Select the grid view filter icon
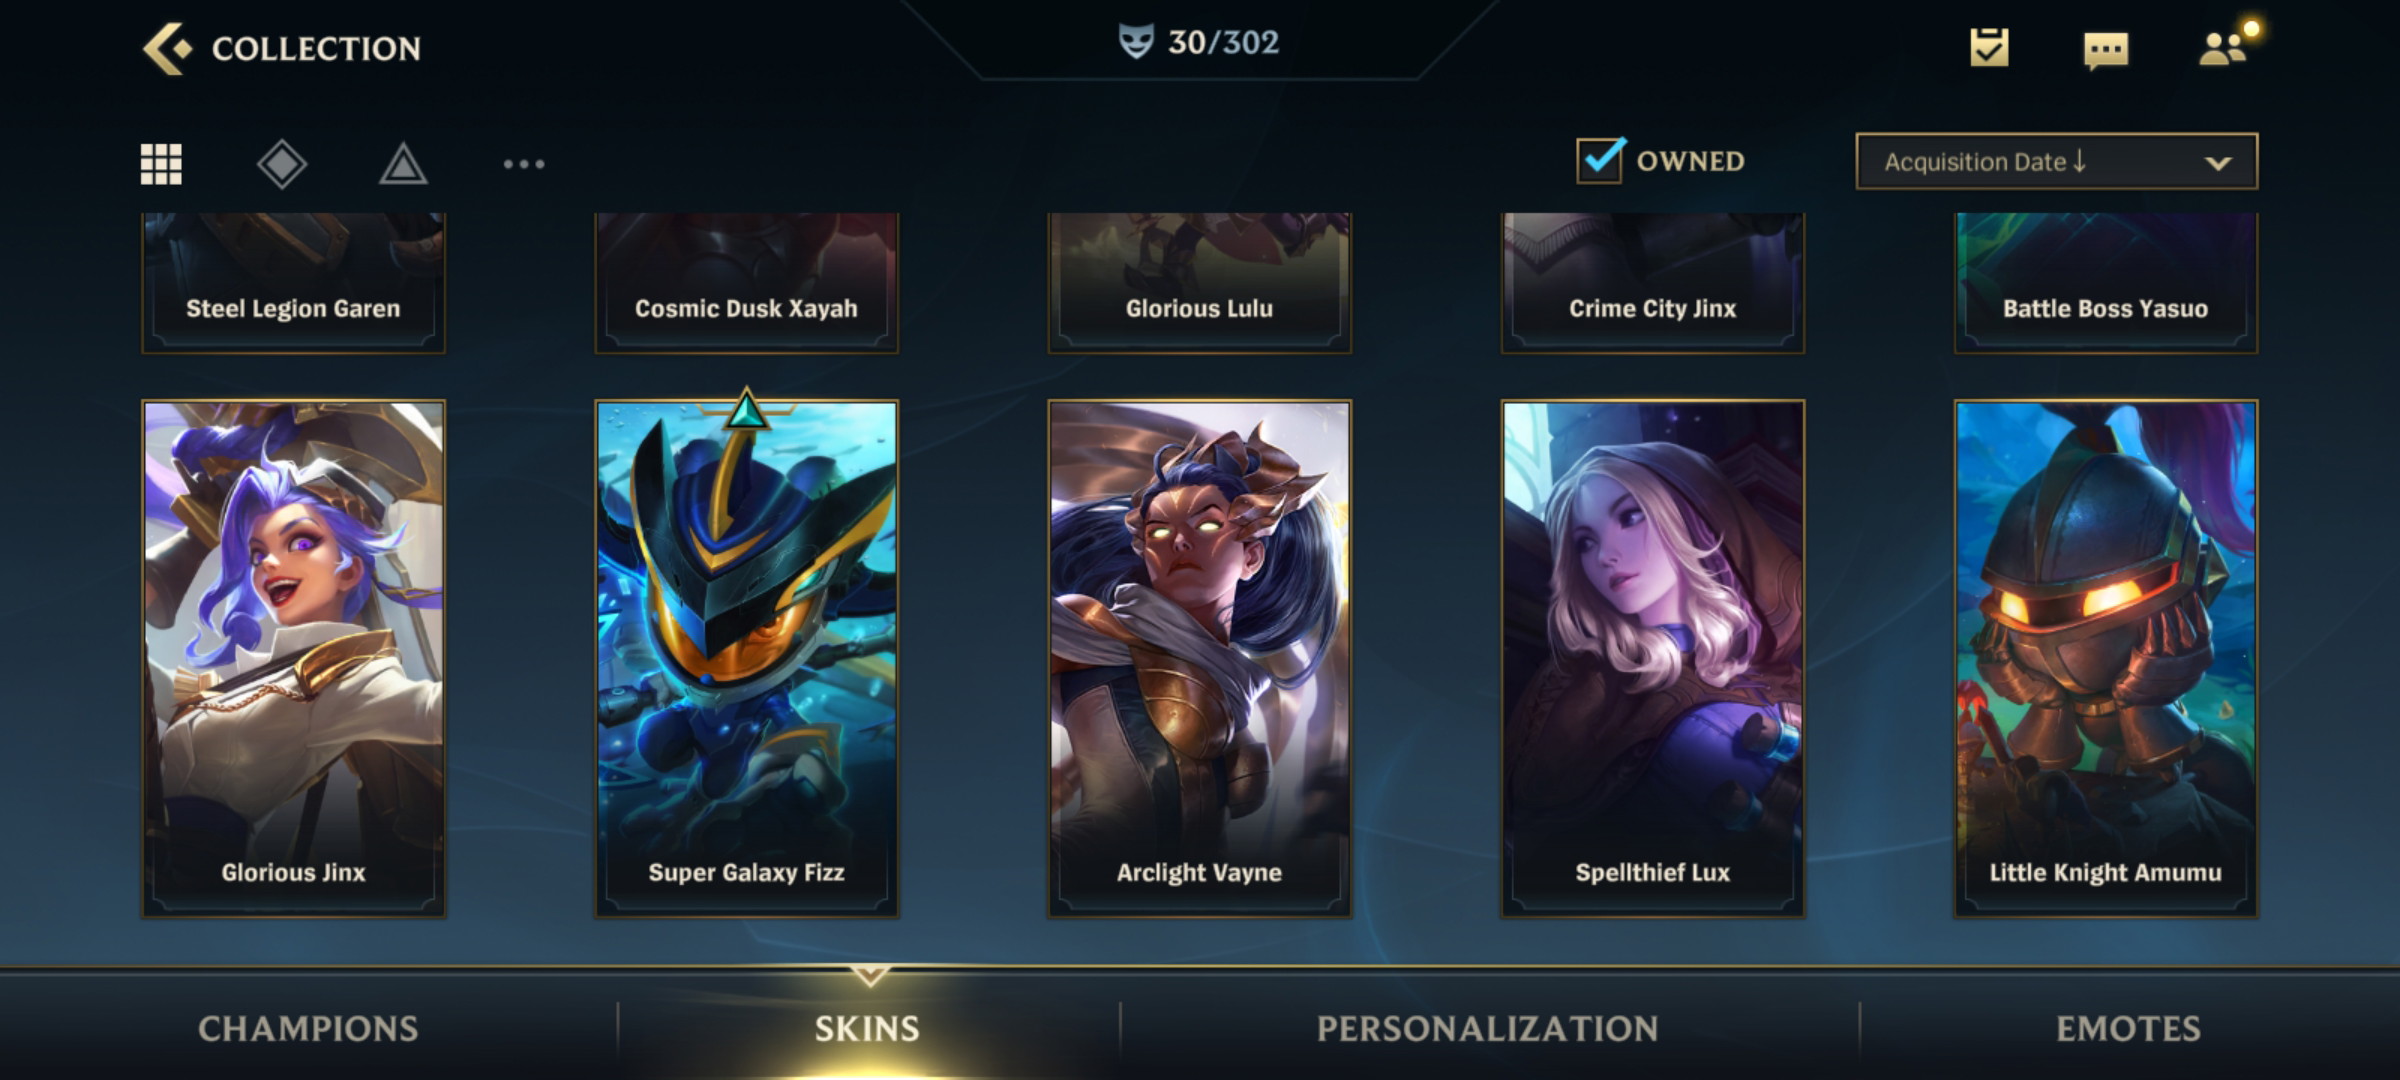2400x1080 pixels. tap(161, 164)
